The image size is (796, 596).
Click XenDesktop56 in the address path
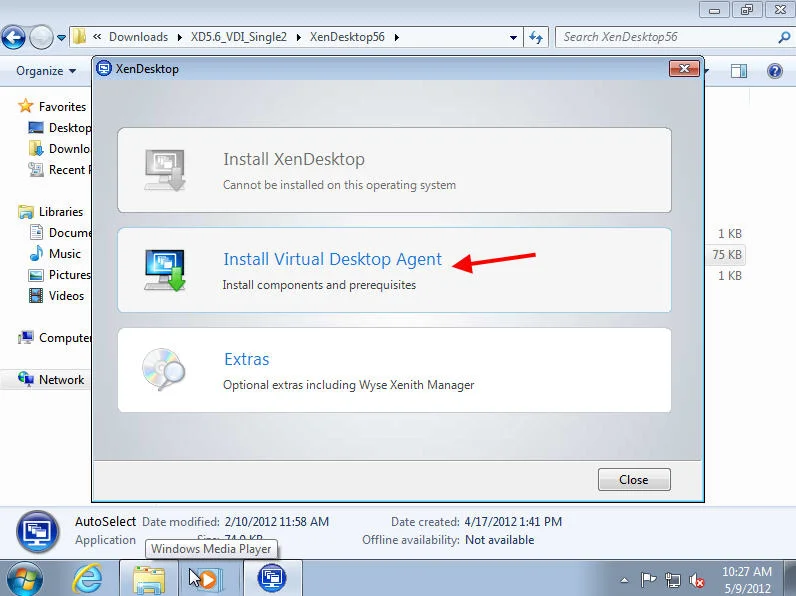pos(347,37)
